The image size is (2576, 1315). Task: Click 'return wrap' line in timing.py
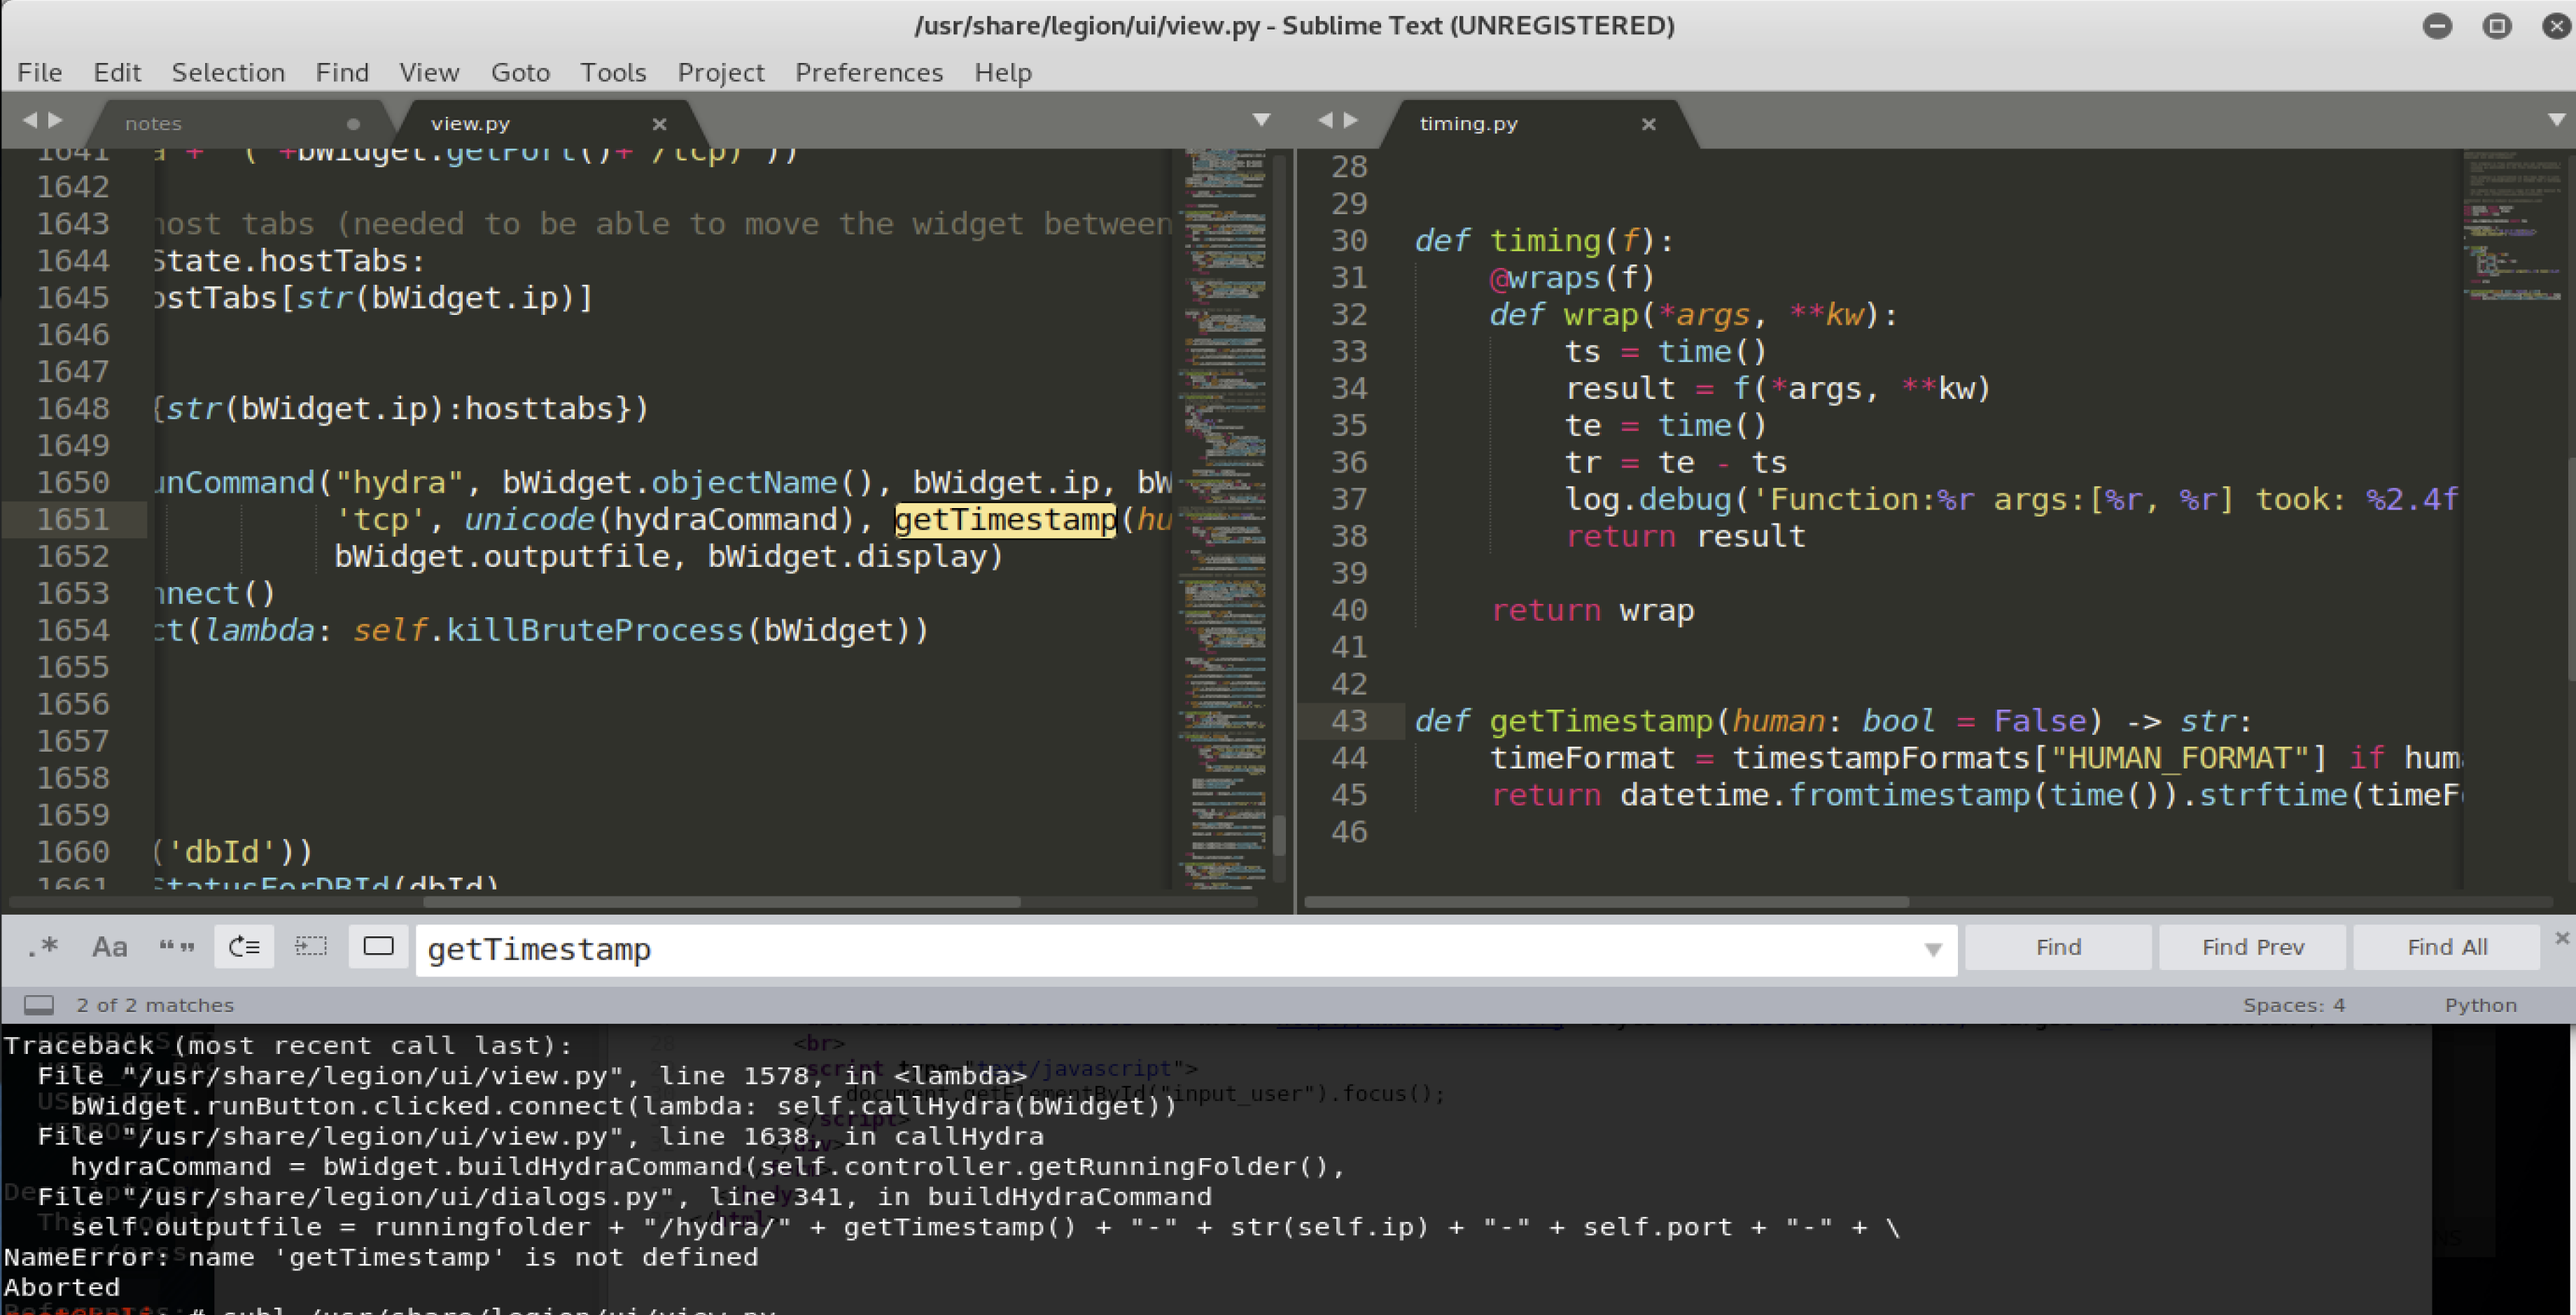pyautogui.click(x=1592, y=611)
